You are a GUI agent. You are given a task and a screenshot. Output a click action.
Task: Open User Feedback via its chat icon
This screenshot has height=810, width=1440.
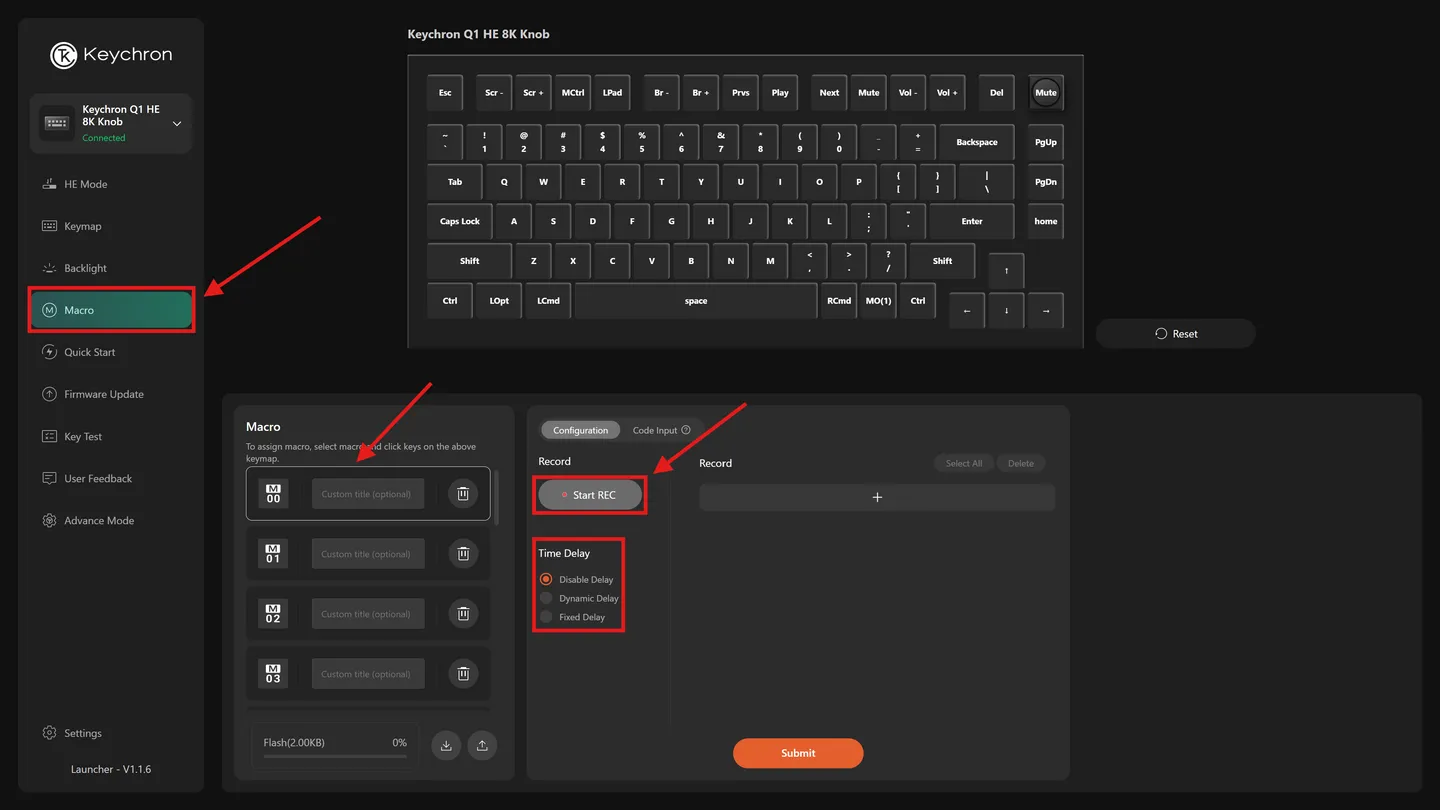[x=49, y=478]
